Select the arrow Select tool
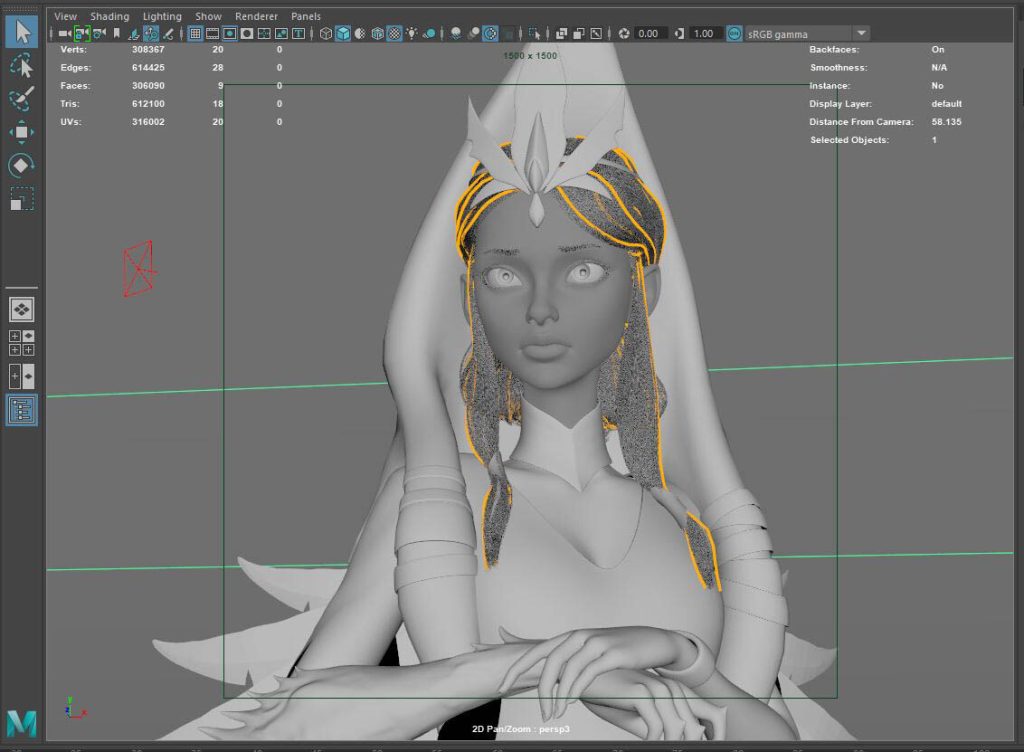This screenshot has width=1024, height=752. point(22,31)
